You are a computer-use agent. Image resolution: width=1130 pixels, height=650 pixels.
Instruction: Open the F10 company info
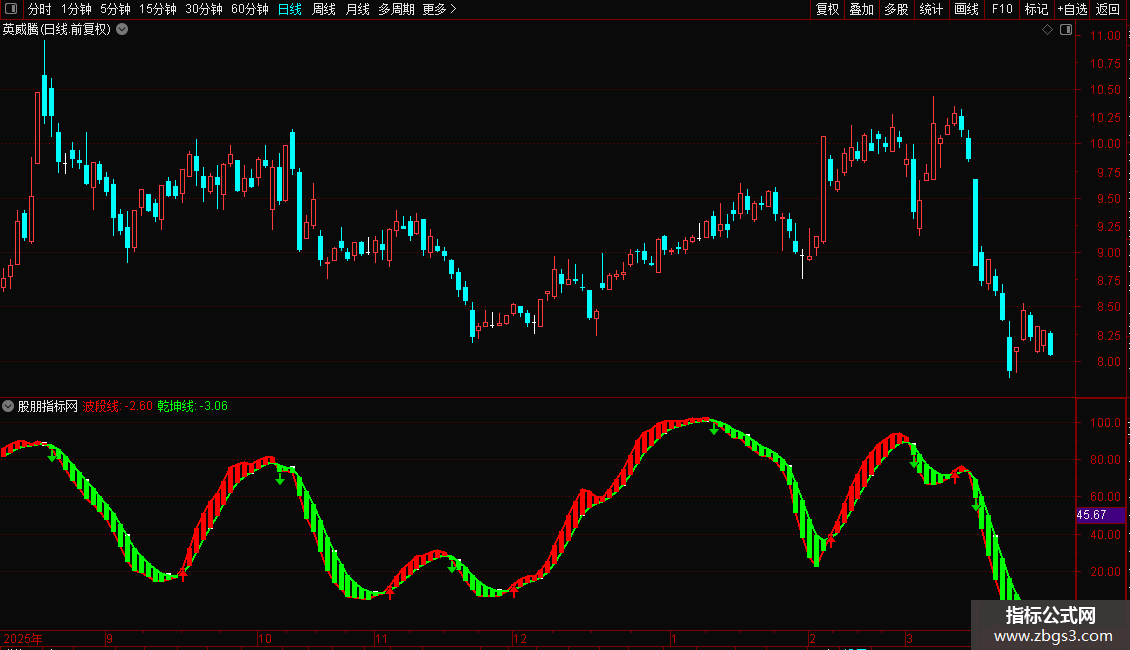(x=1002, y=9)
